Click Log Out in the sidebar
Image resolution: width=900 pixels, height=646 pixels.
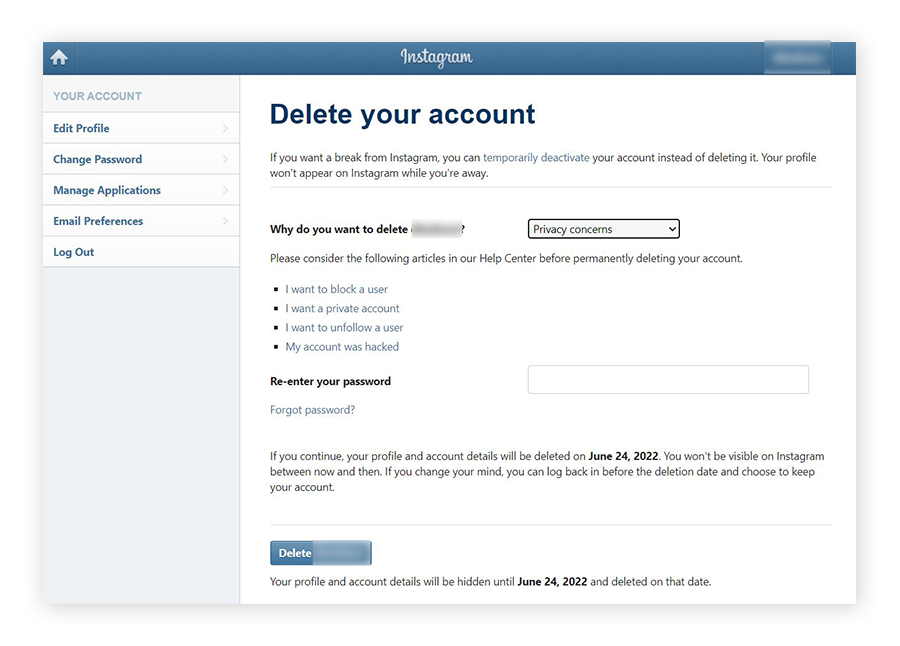[73, 252]
